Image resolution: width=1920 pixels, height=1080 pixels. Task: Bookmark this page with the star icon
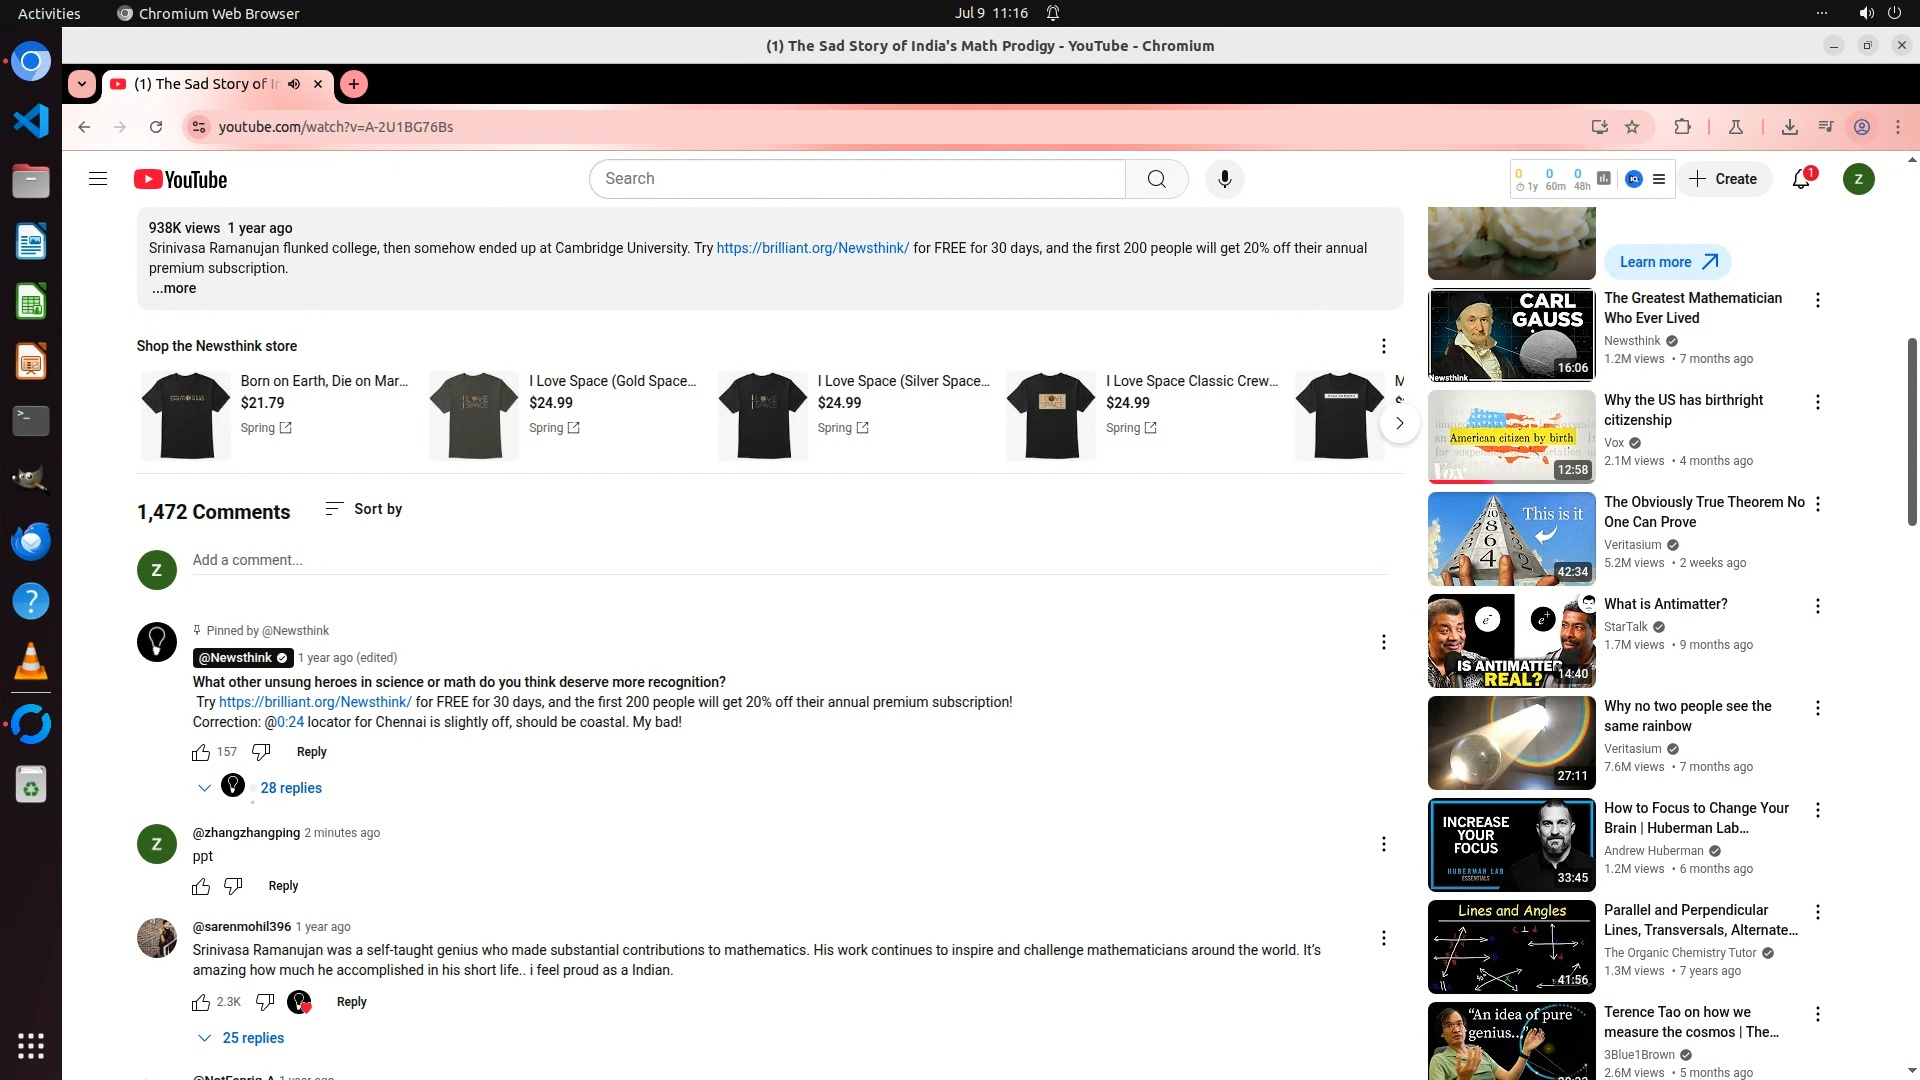pyautogui.click(x=1632, y=127)
